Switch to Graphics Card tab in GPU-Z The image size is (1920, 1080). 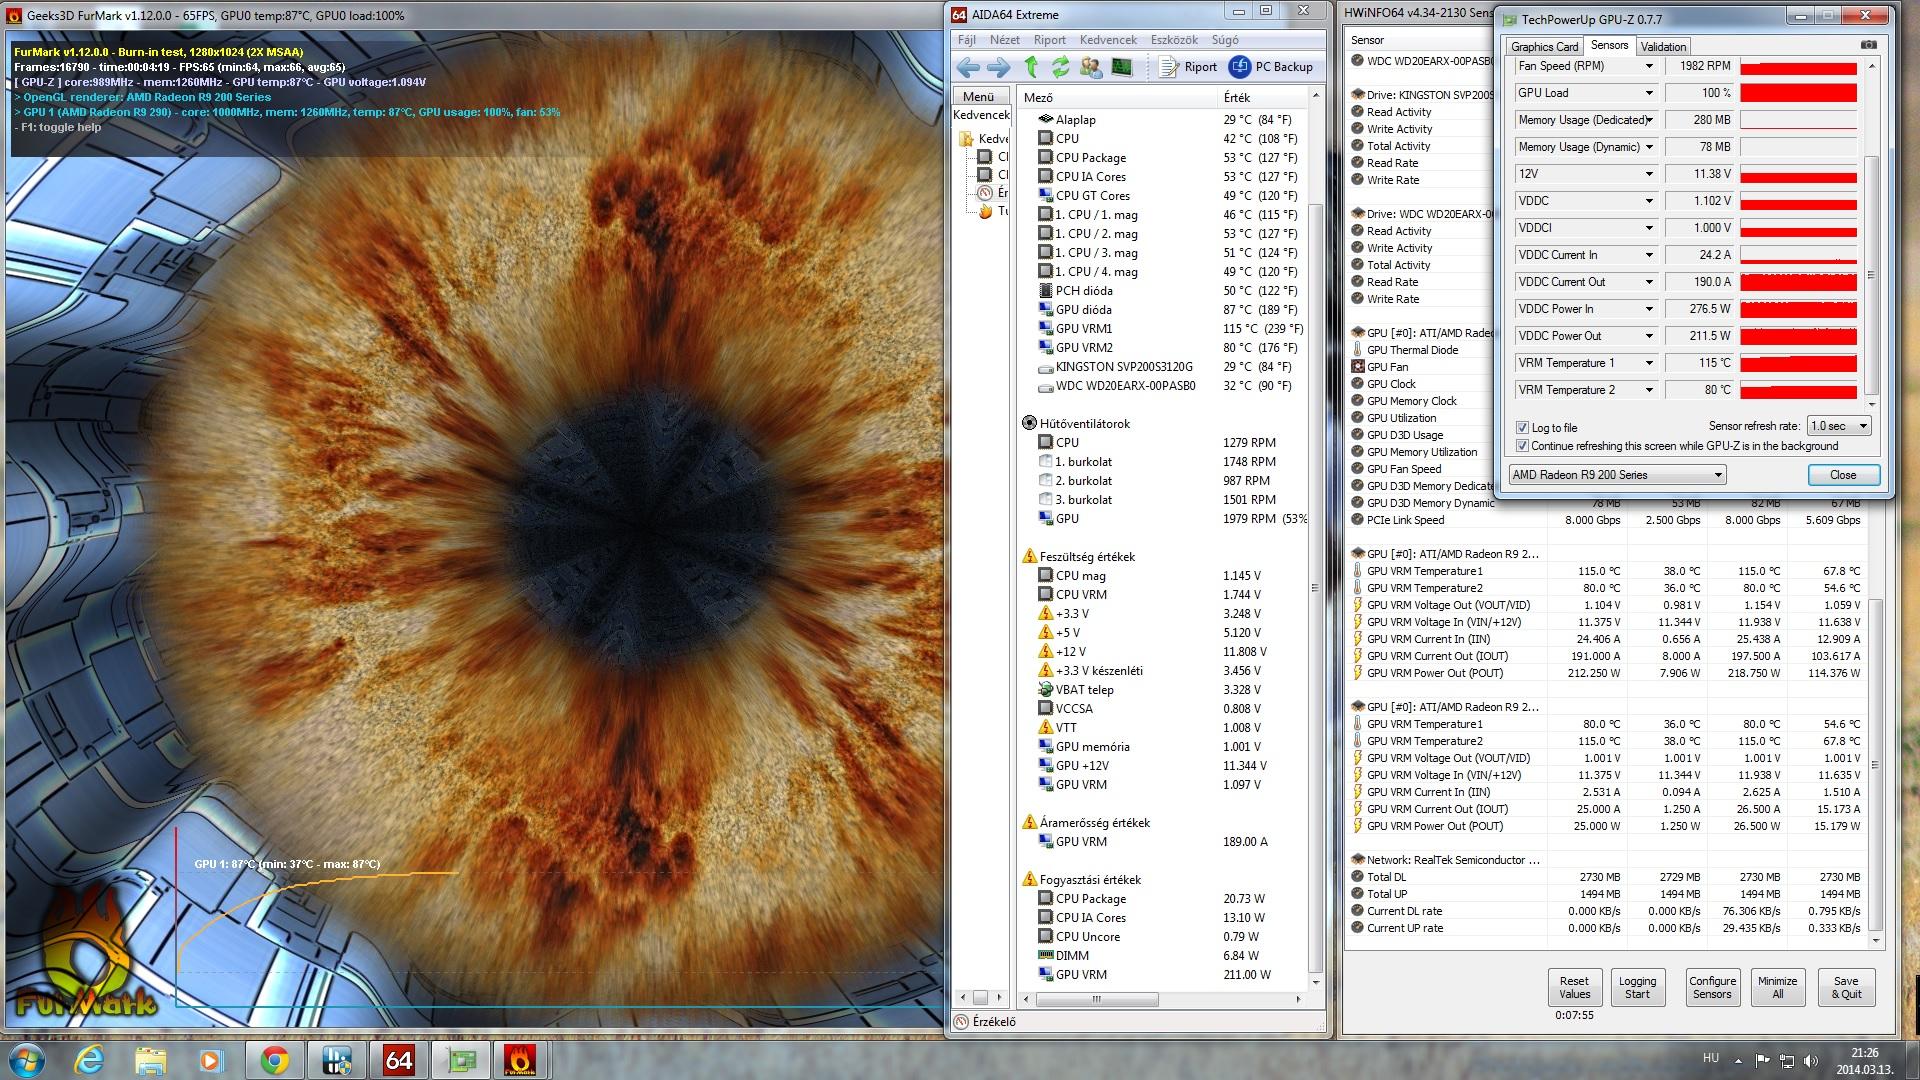click(x=1544, y=46)
